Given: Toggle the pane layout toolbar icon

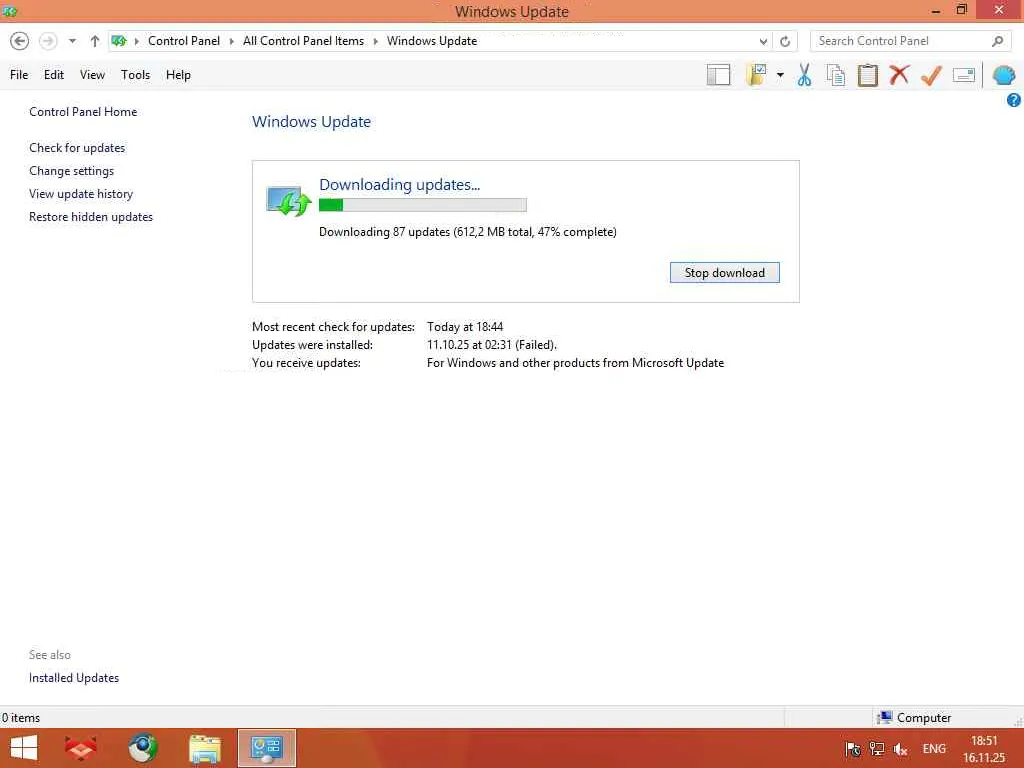Looking at the screenshot, I should point(718,75).
